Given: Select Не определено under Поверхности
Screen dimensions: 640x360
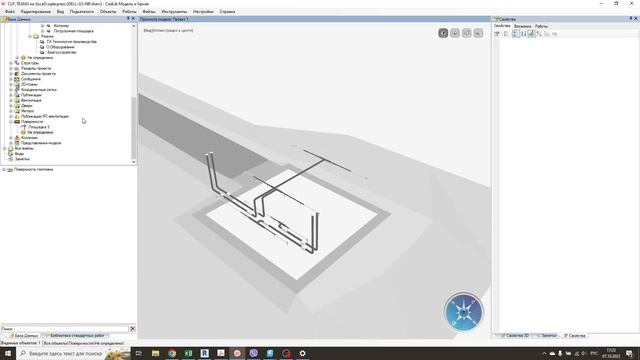Looking at the screenshot, I should click(x=40, y=132).
